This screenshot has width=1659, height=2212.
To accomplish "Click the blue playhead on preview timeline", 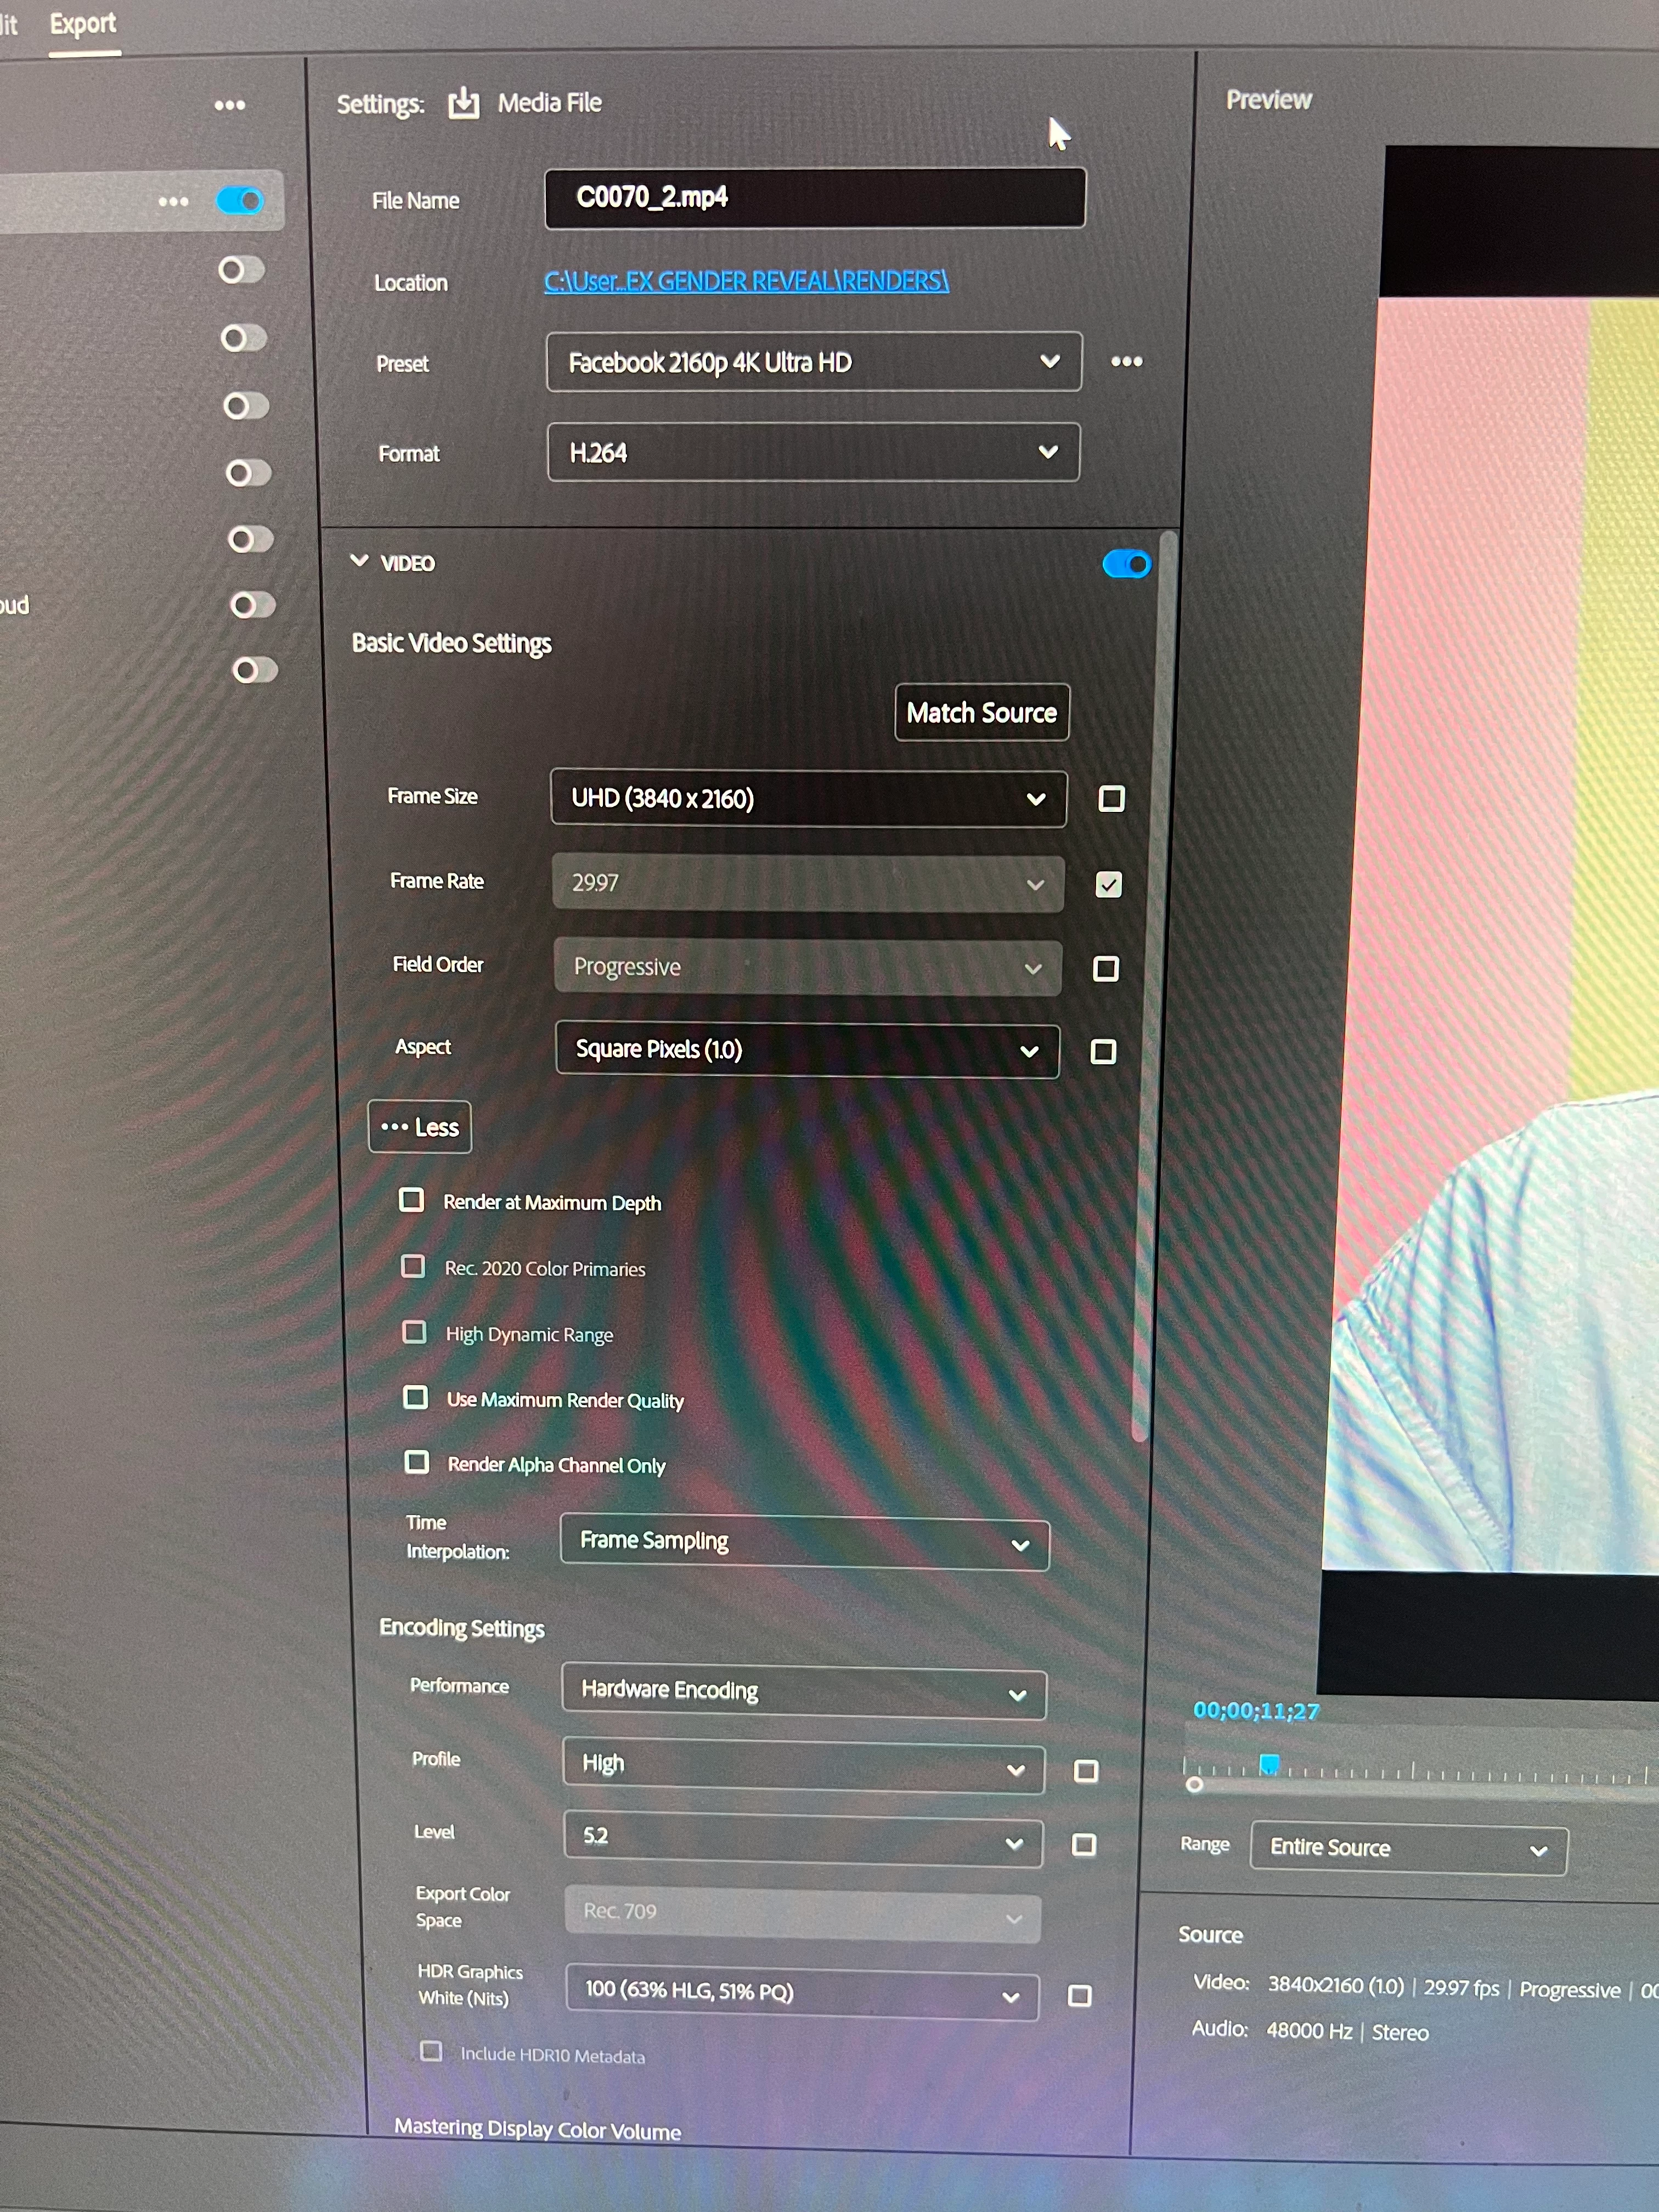I will tap(1269, 1764).
